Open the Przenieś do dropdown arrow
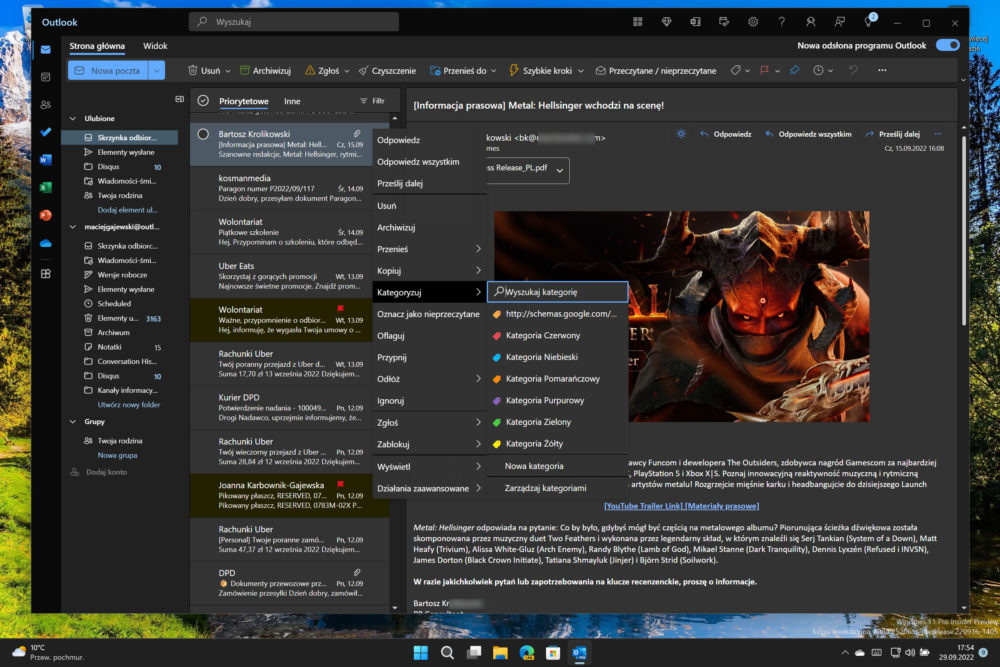The width and height of the screenshot is (1000, 667). (494, 71)
